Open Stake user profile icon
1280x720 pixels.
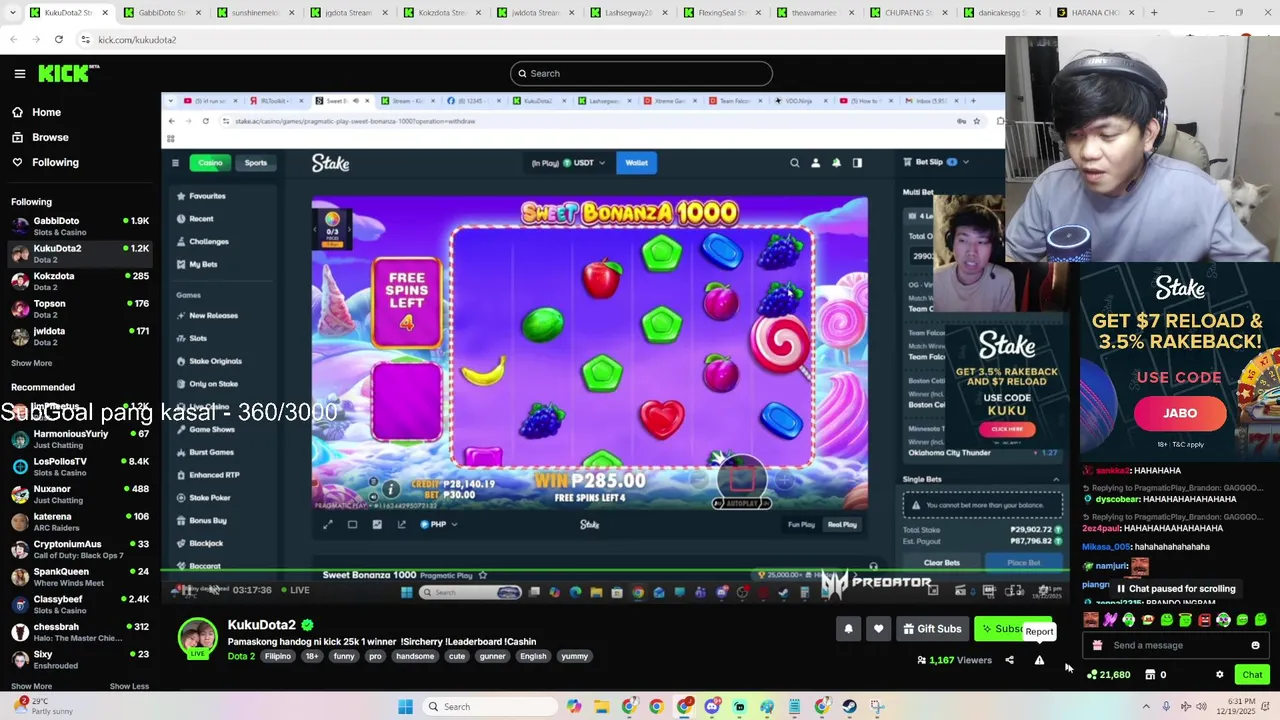(x=815, y=163)
